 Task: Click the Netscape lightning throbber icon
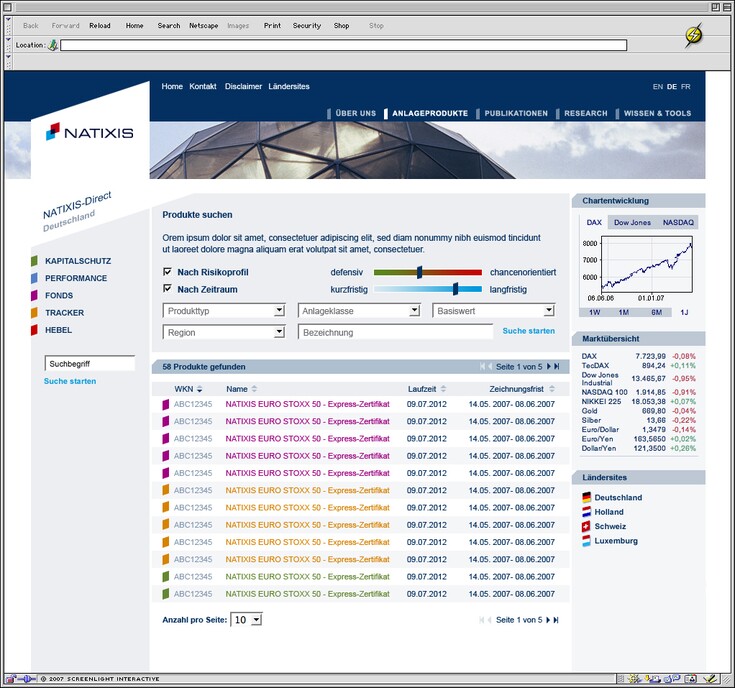693,35
